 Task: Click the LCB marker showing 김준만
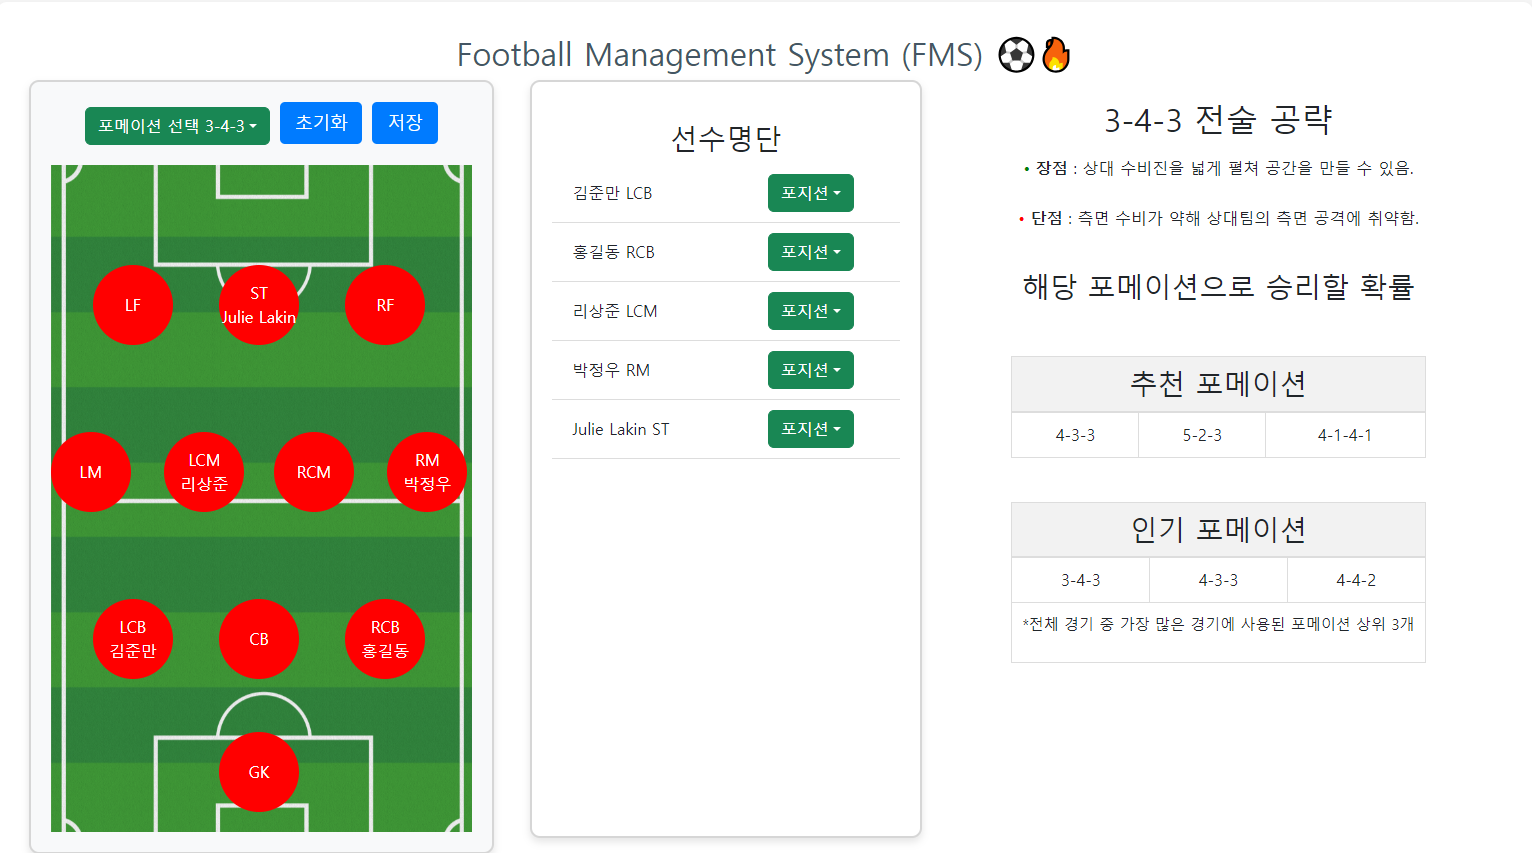(132, 638)
